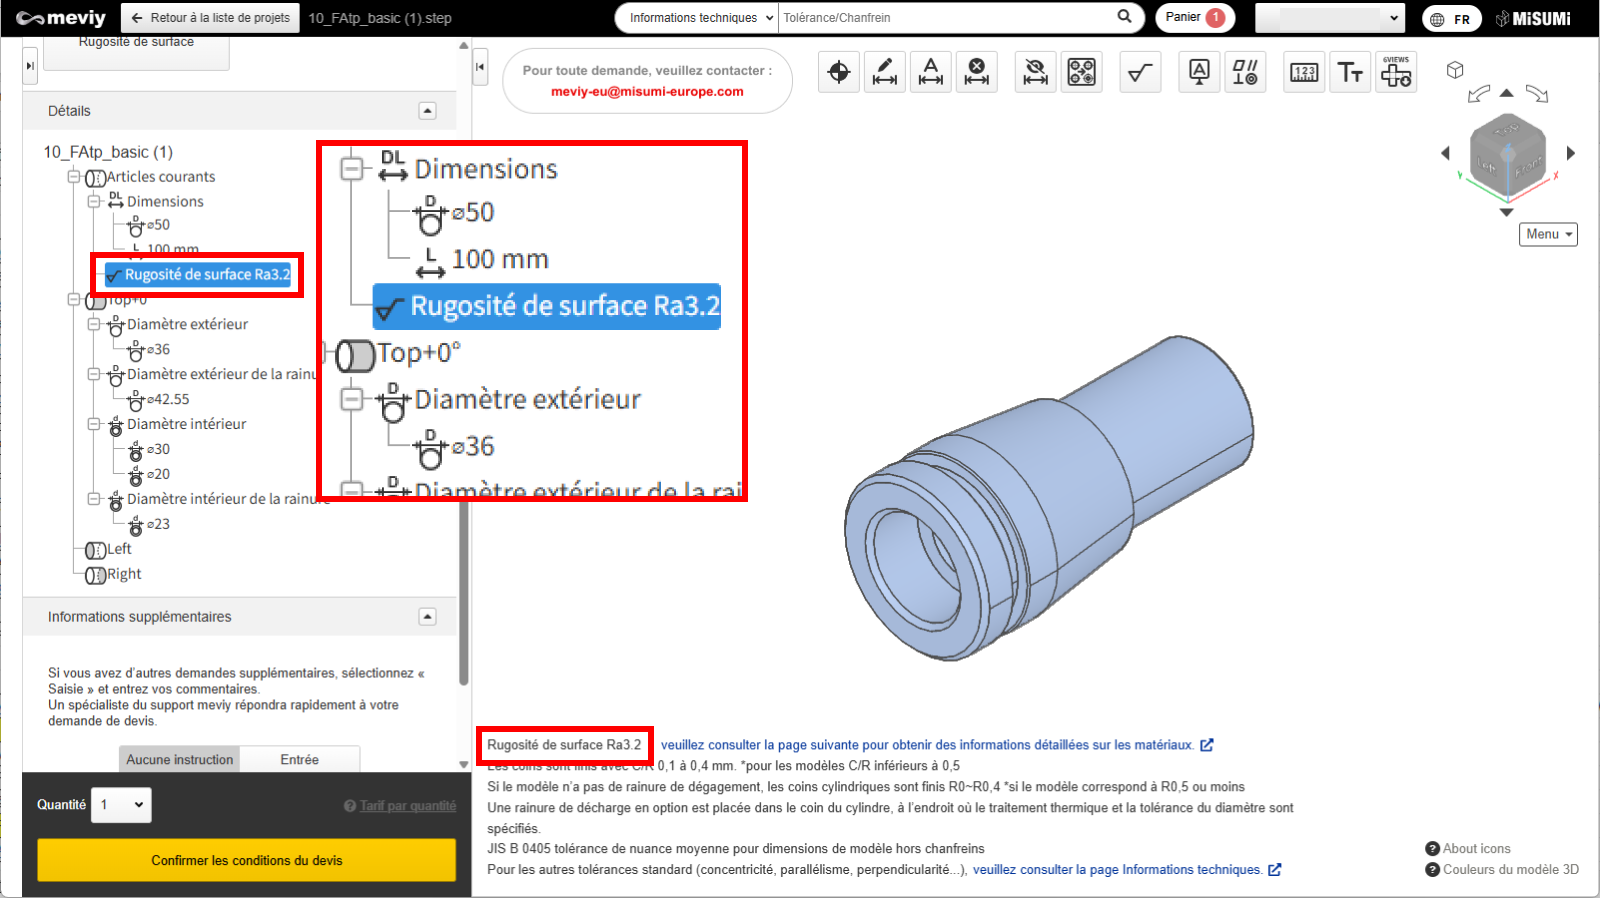Click the text size Tt icon
The image size is (1600, 900).
click(x=1350, y=72)
